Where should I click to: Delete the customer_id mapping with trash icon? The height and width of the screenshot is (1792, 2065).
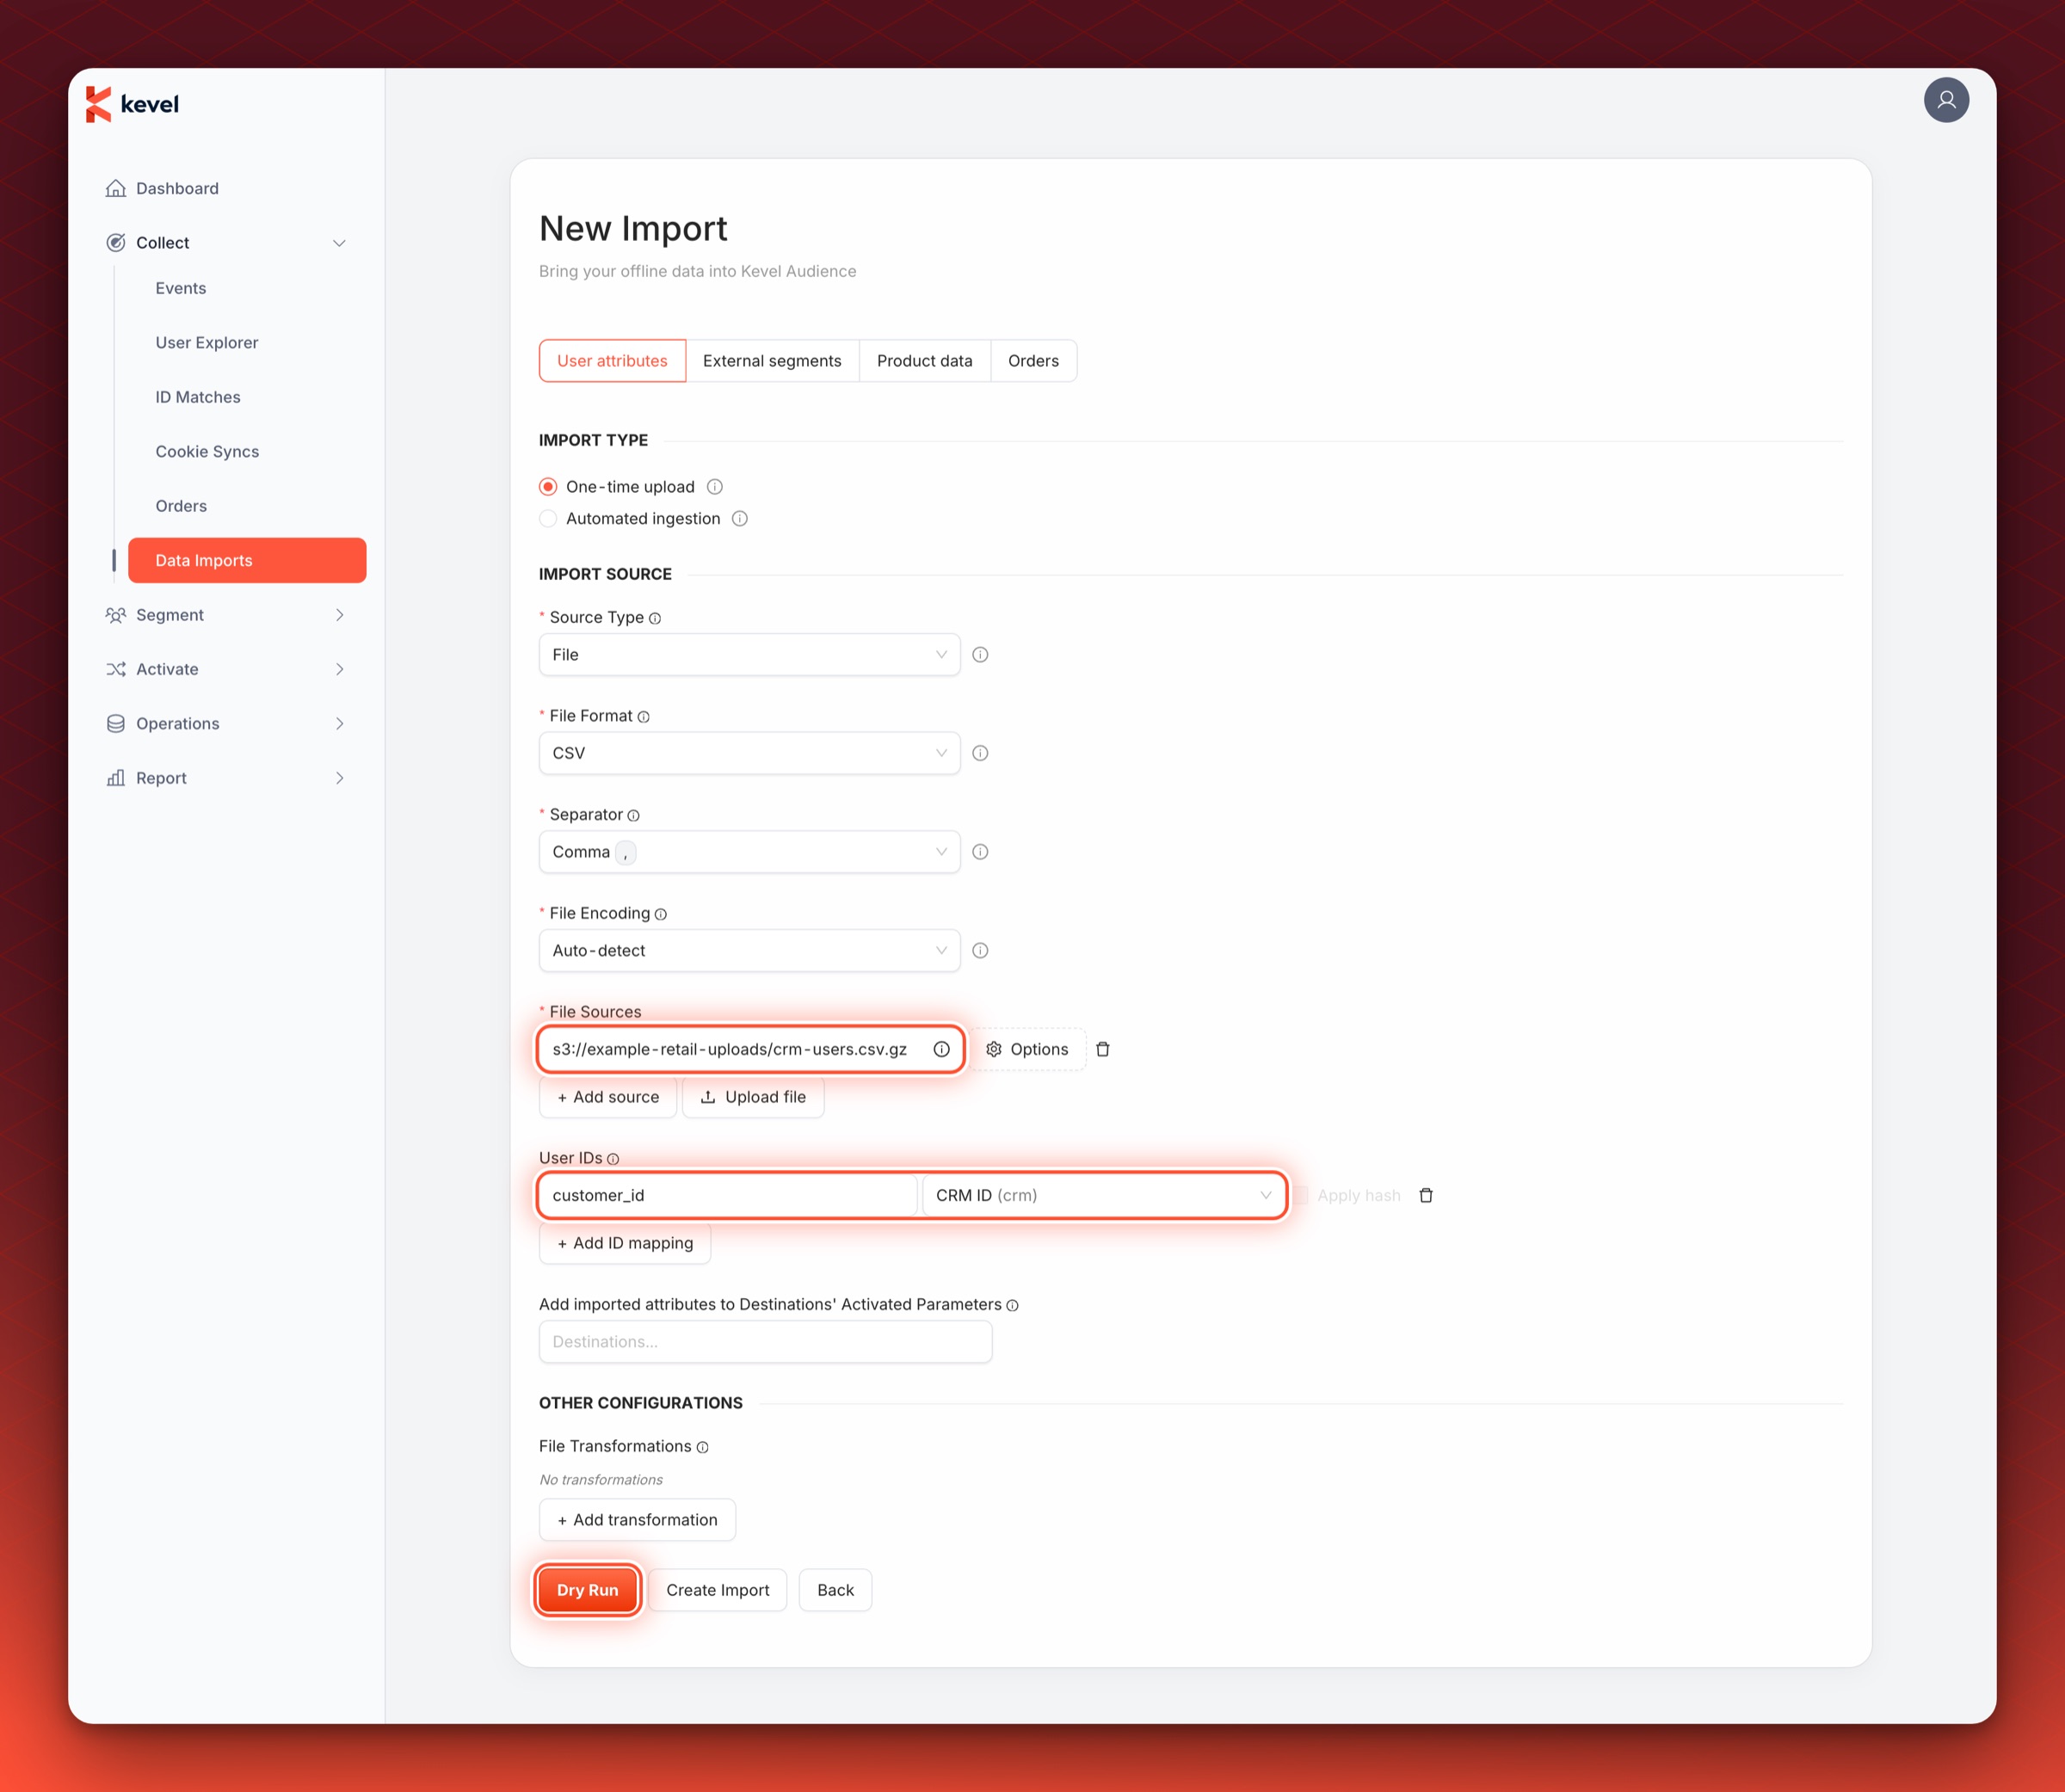(x=1425, y=1195)
